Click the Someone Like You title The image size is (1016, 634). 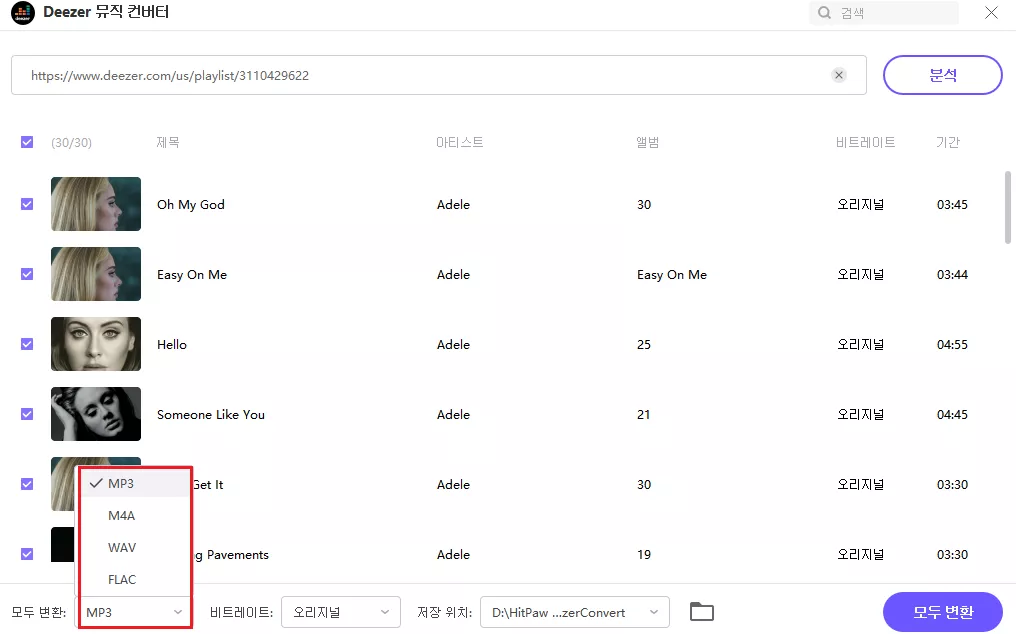(x=211, y=415)
